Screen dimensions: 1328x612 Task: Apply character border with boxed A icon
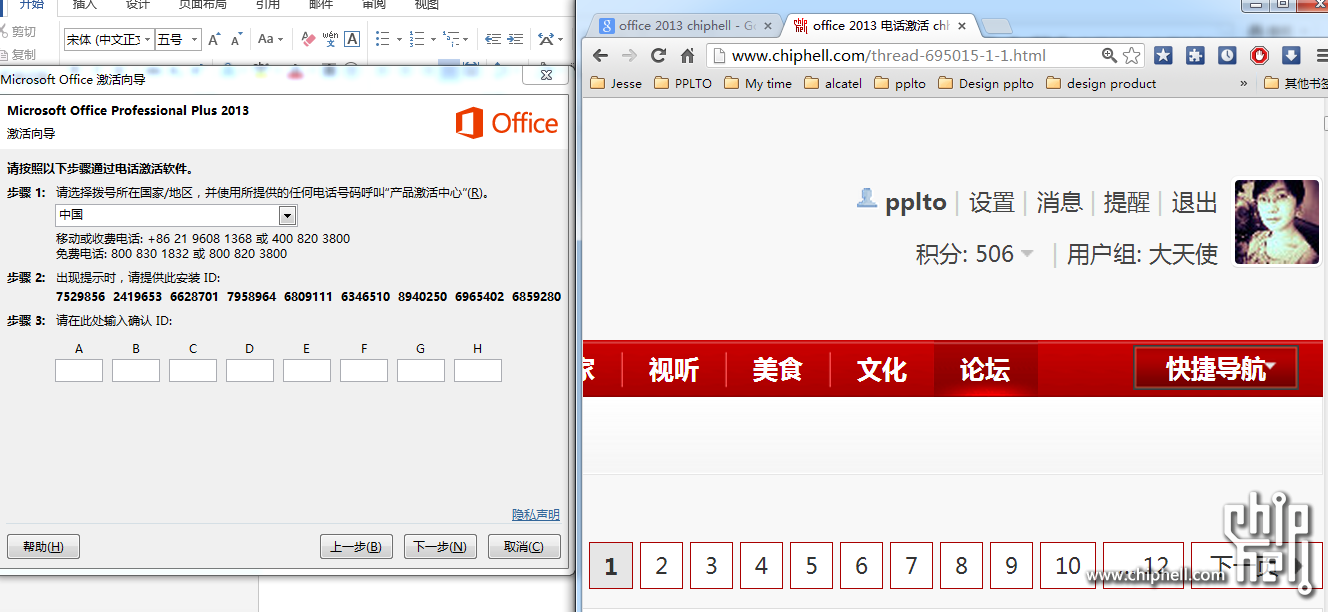coord(352,40)
